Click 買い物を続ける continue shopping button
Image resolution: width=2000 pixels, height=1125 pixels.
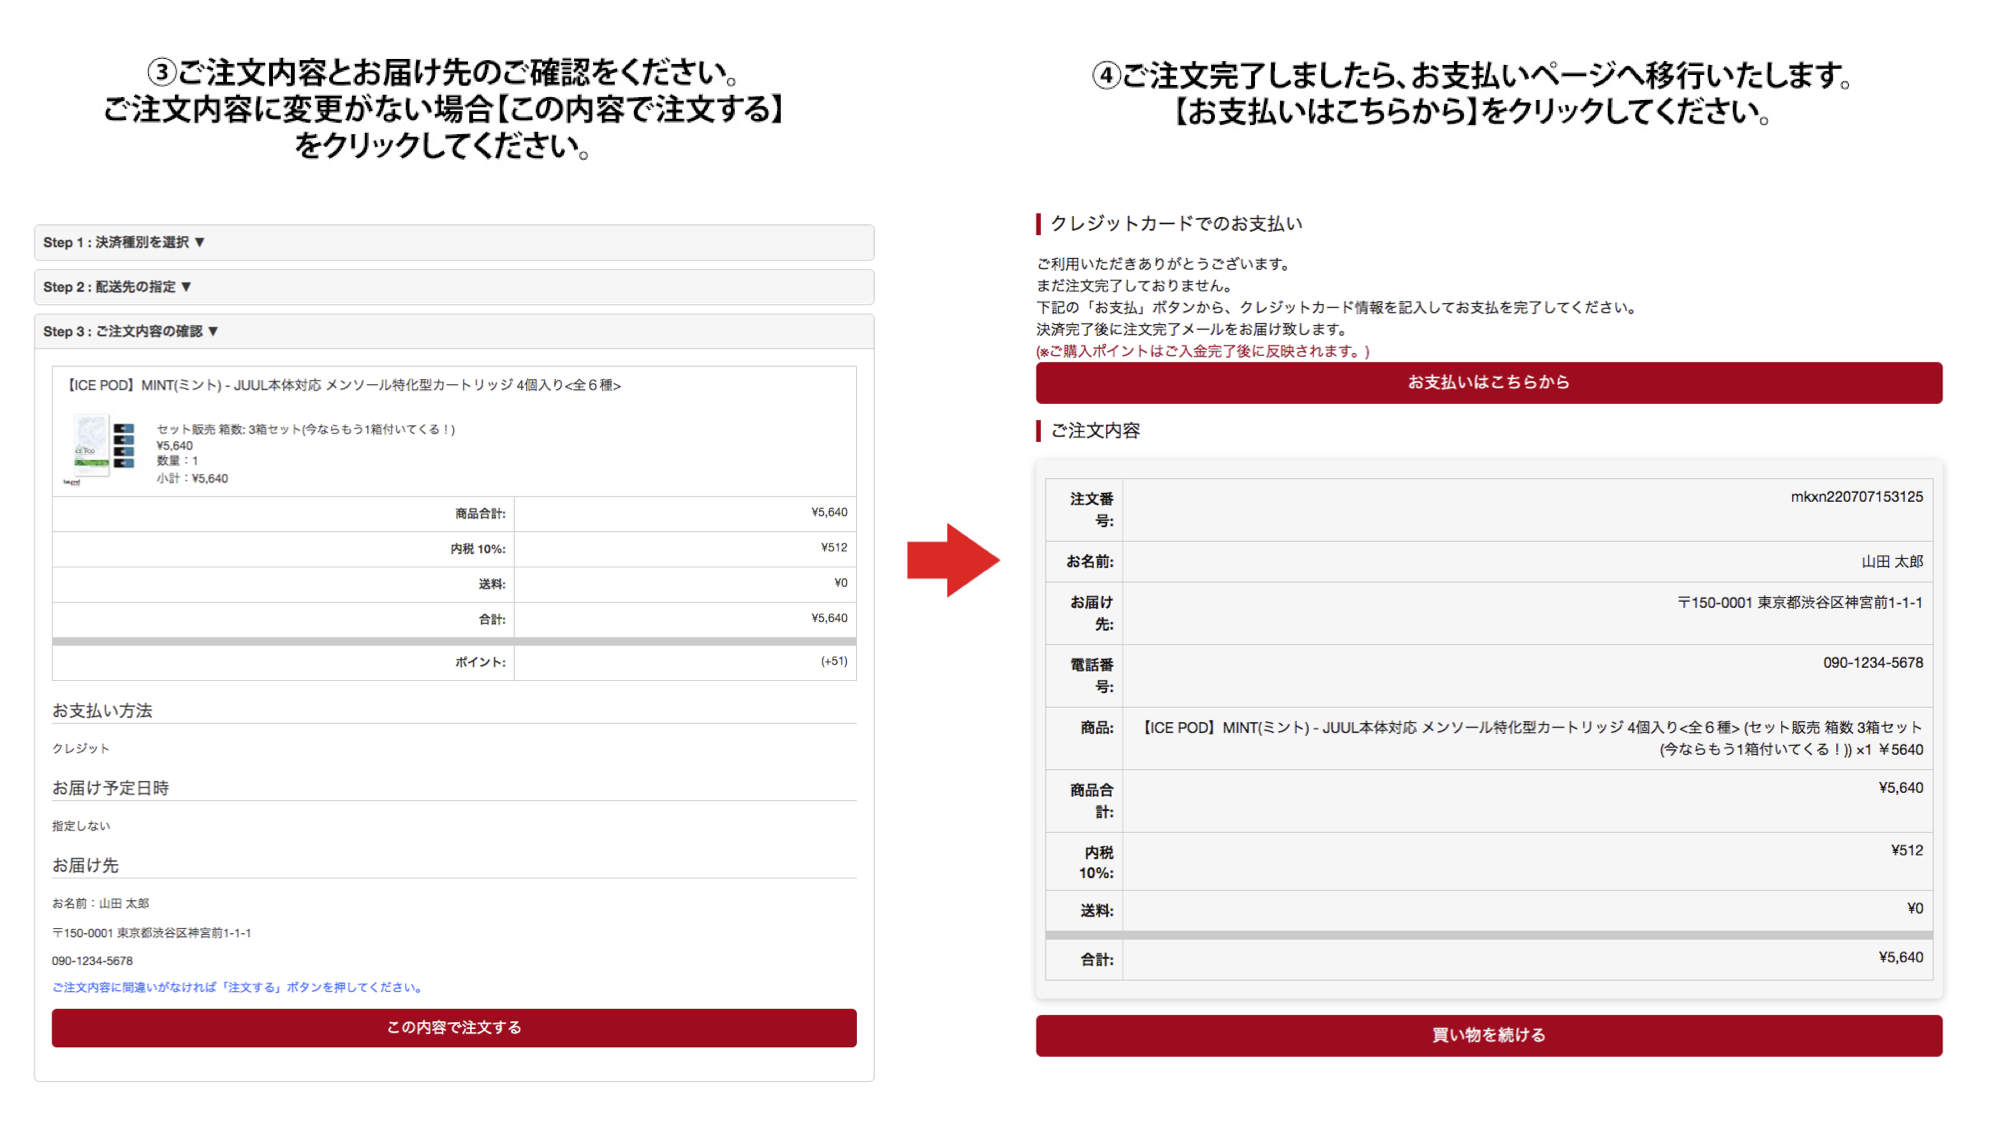pyautogui.click(x=1488, y=1035)
